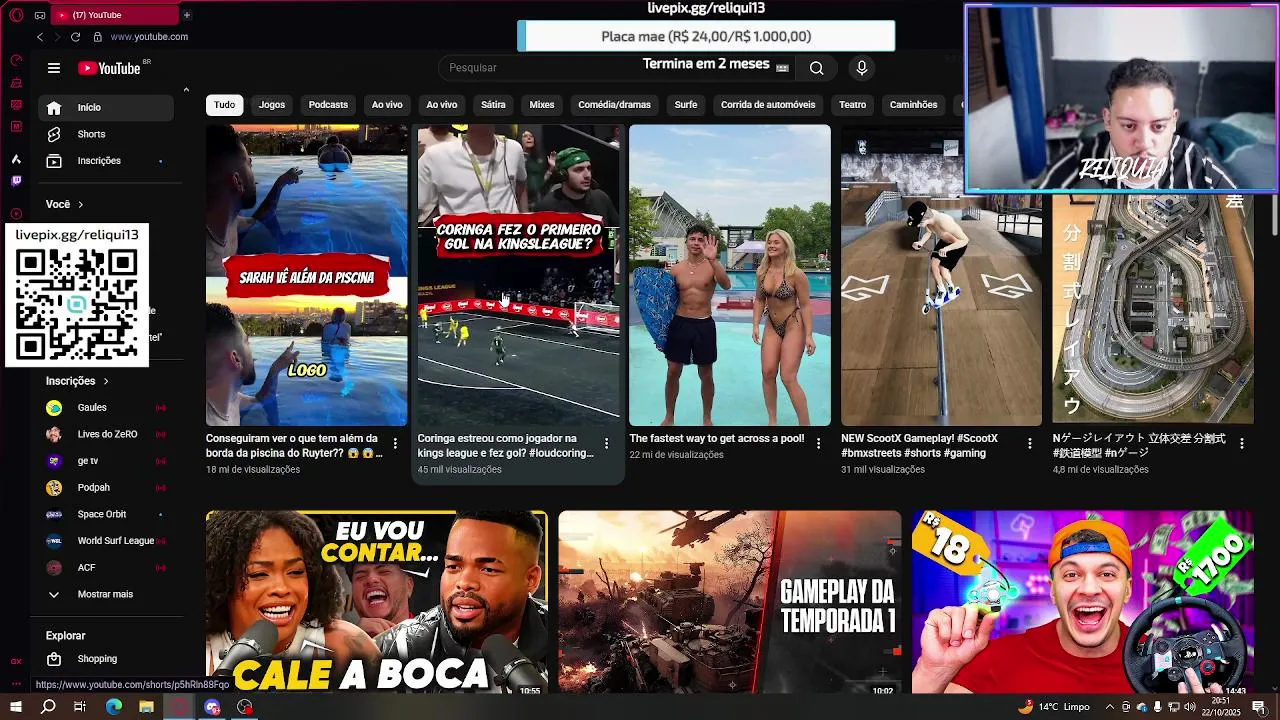
Task: Open options for the Coringa Kings League short
Action: [606, 443]
